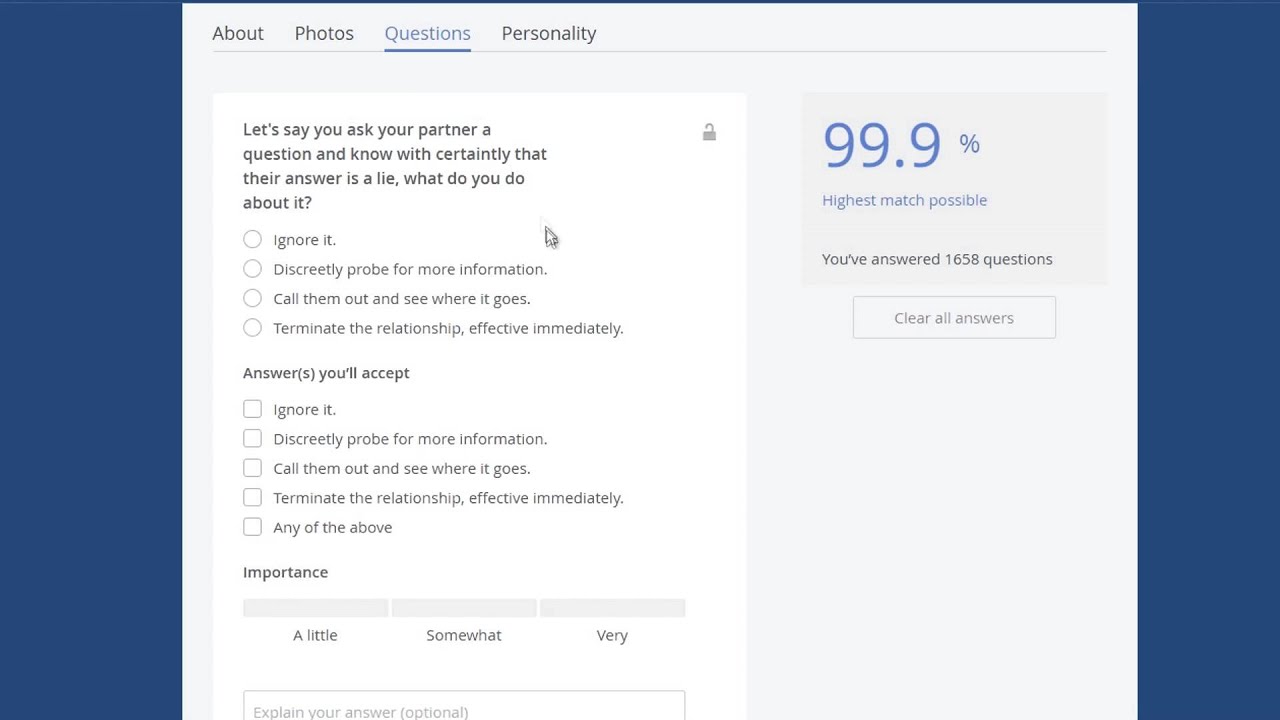Enable 'Any of the above' checkbox
Image resolution: width=1280 pixels, height=720 pixels.
tap(252, 527)
